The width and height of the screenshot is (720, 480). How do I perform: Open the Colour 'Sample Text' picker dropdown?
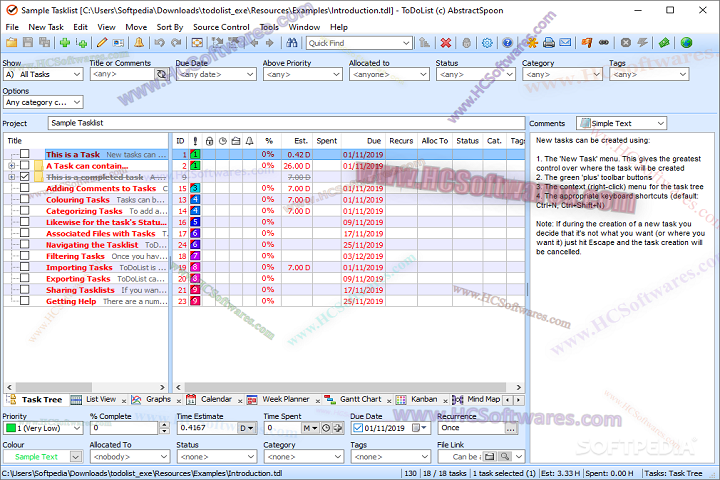[76, 457]
